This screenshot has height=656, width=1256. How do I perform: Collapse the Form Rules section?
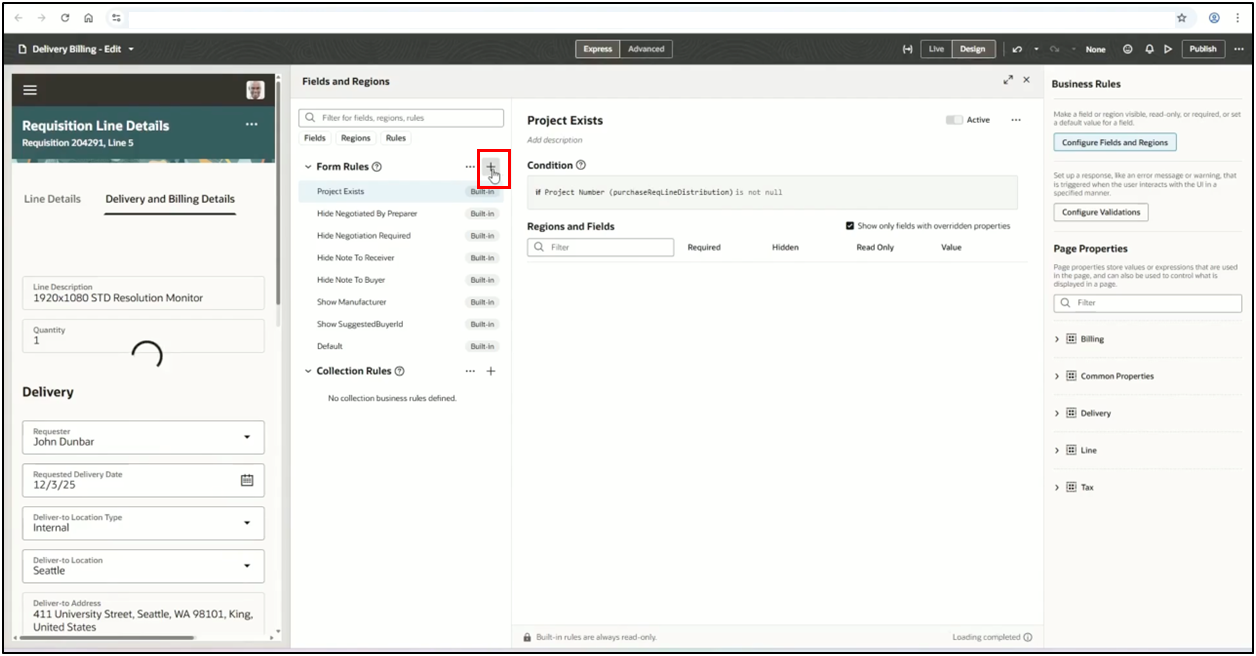[308, 167]
